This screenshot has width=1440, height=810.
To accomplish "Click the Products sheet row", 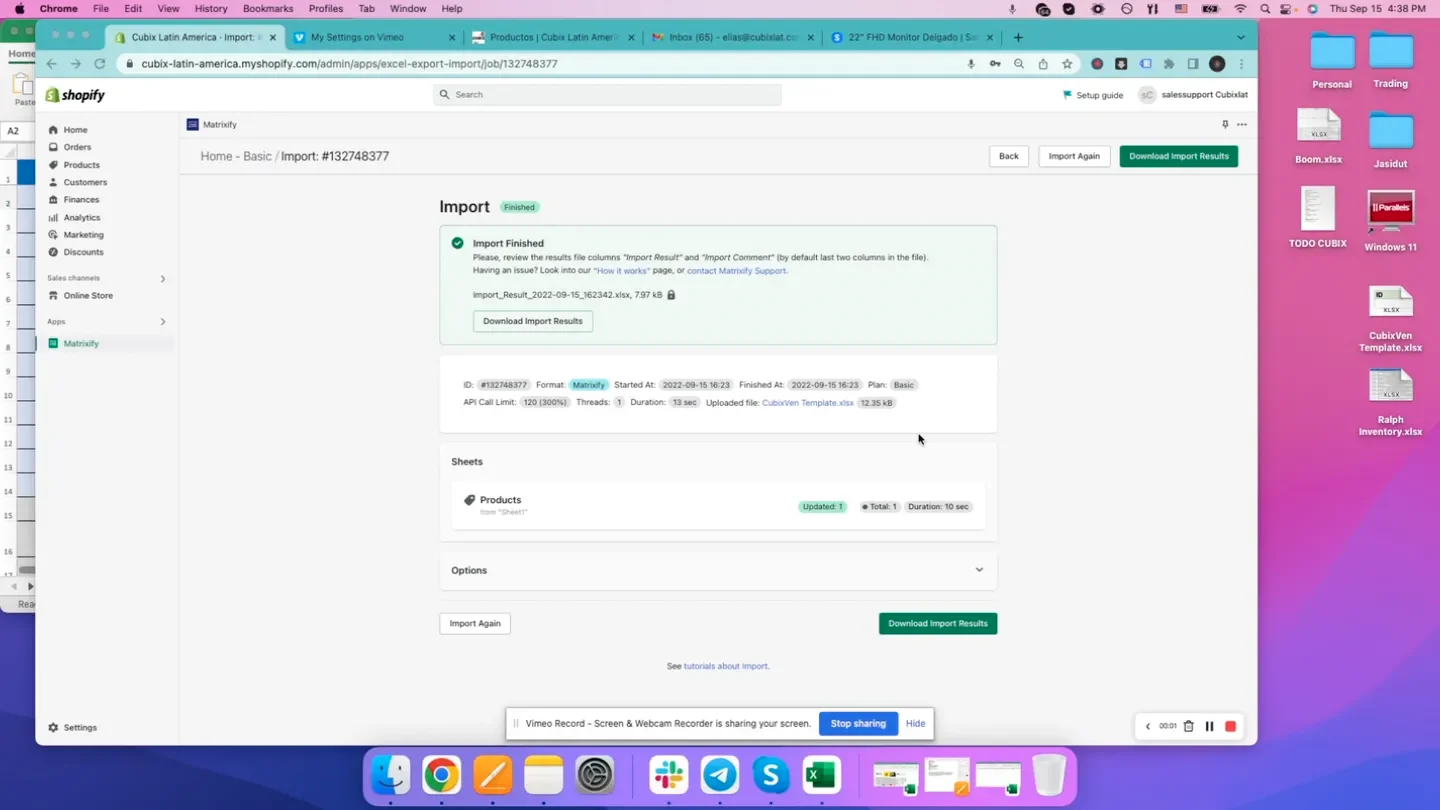I will pyautogui.click(x=718, y=506).
